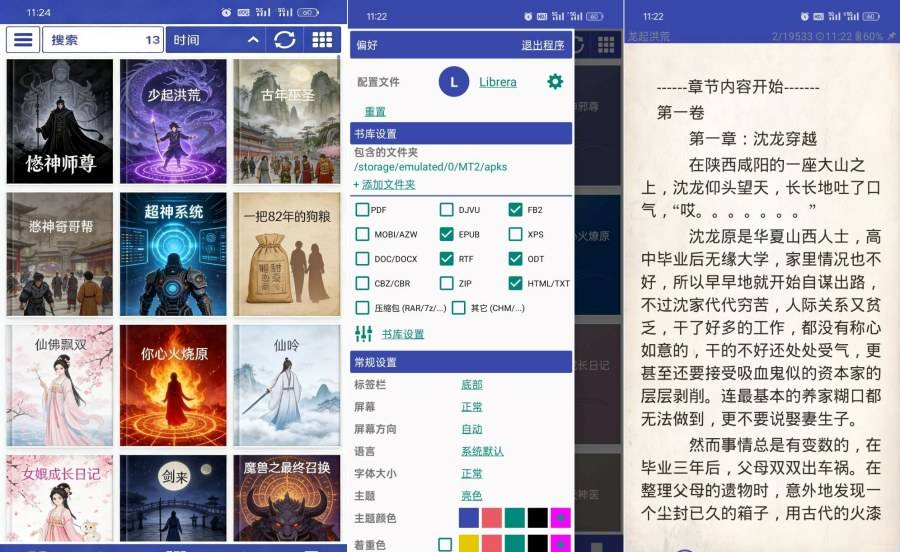The height and width of the screenshot is (552, 900).
Task: Click the search field 搜索
Action: pyautogui.click(x=103, y=40)
